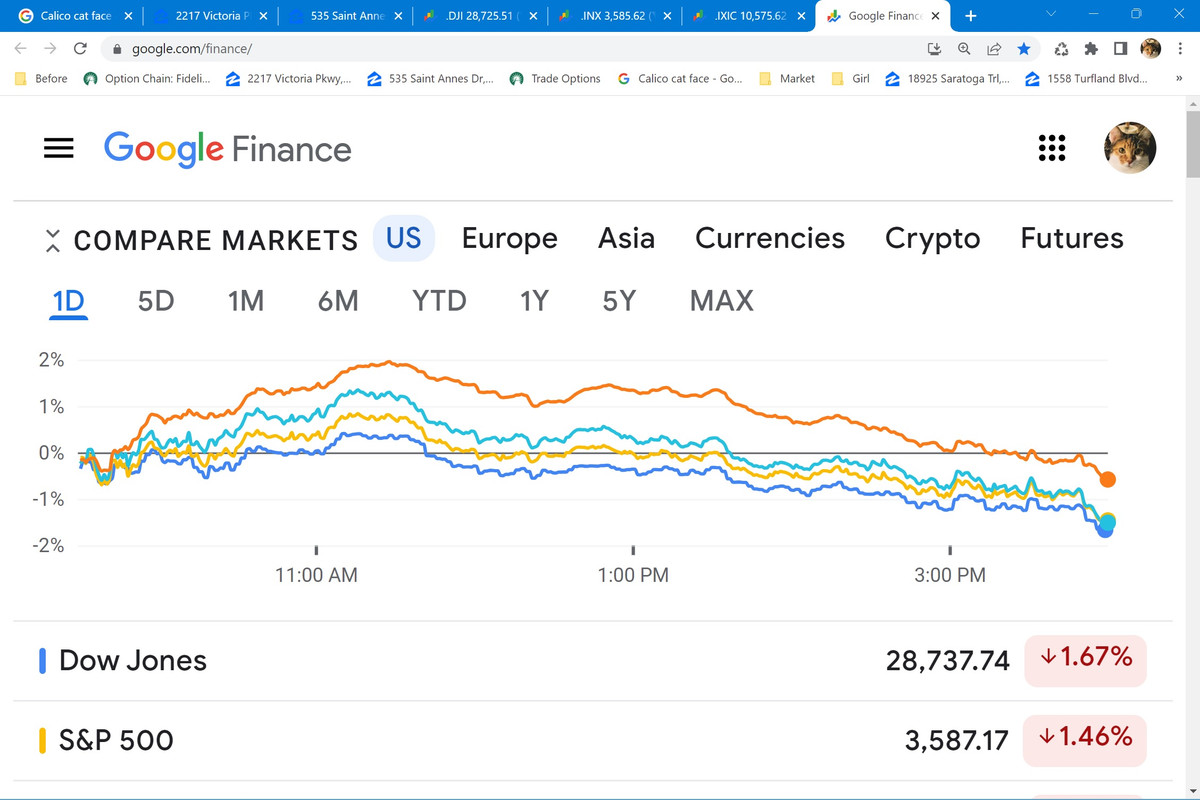This screenshot has width=1200, height=800.
Task: Select the 6M chart range
Action: (338, 300)
